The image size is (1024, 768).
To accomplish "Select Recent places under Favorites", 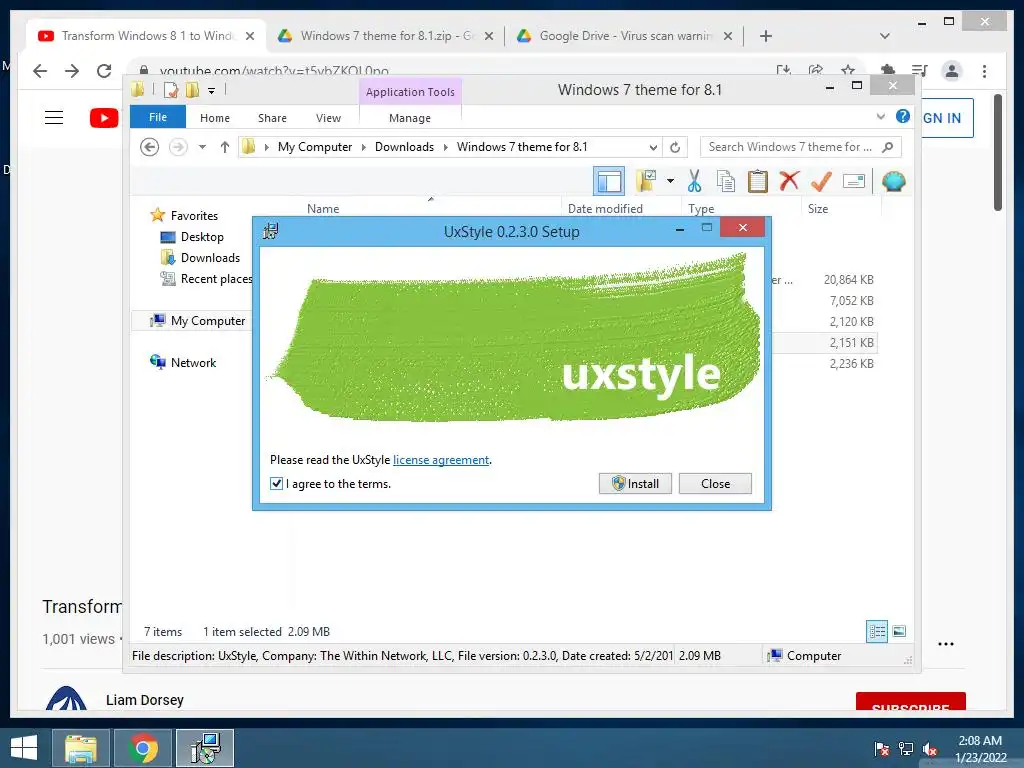I will click(216, 279).
